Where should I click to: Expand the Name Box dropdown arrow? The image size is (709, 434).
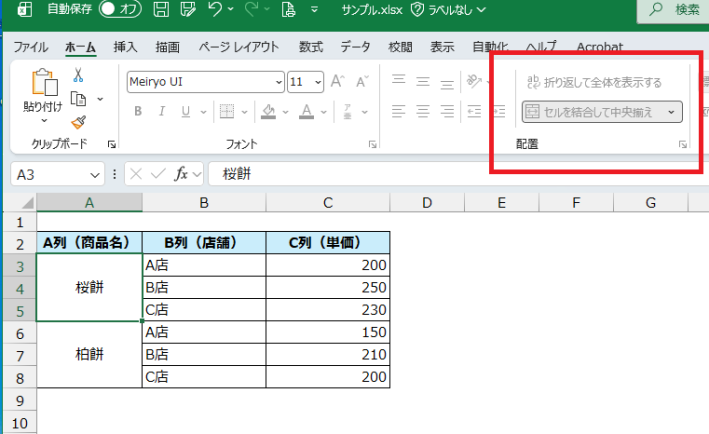95,173
